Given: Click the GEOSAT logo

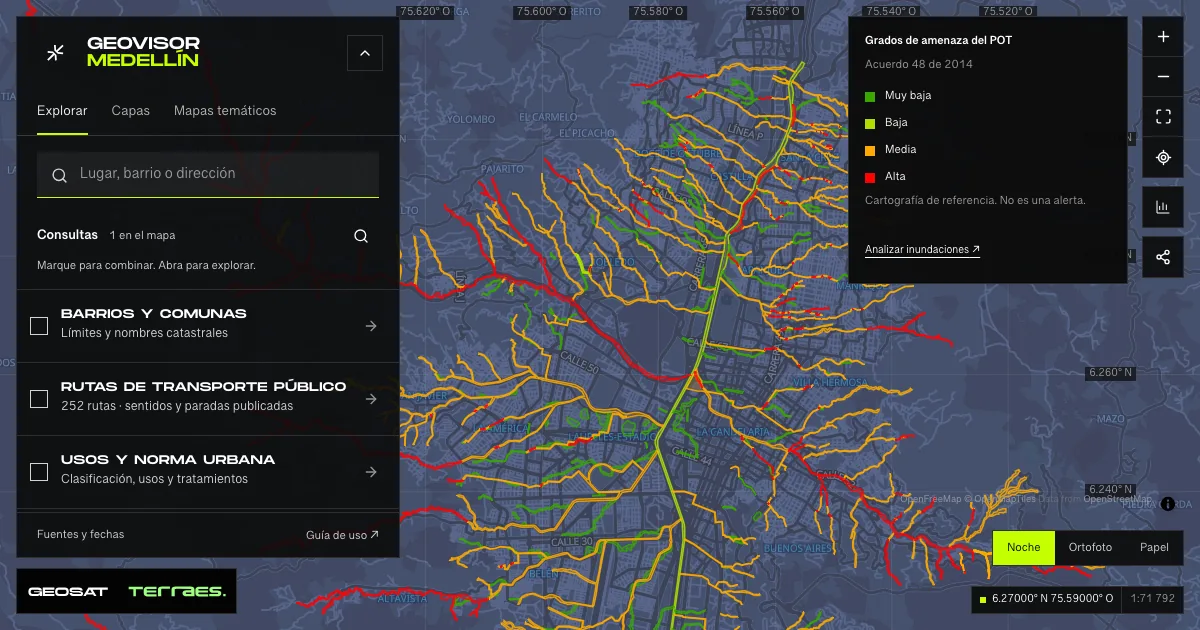Looking at the screenshot, I should (x=68, y=592).
